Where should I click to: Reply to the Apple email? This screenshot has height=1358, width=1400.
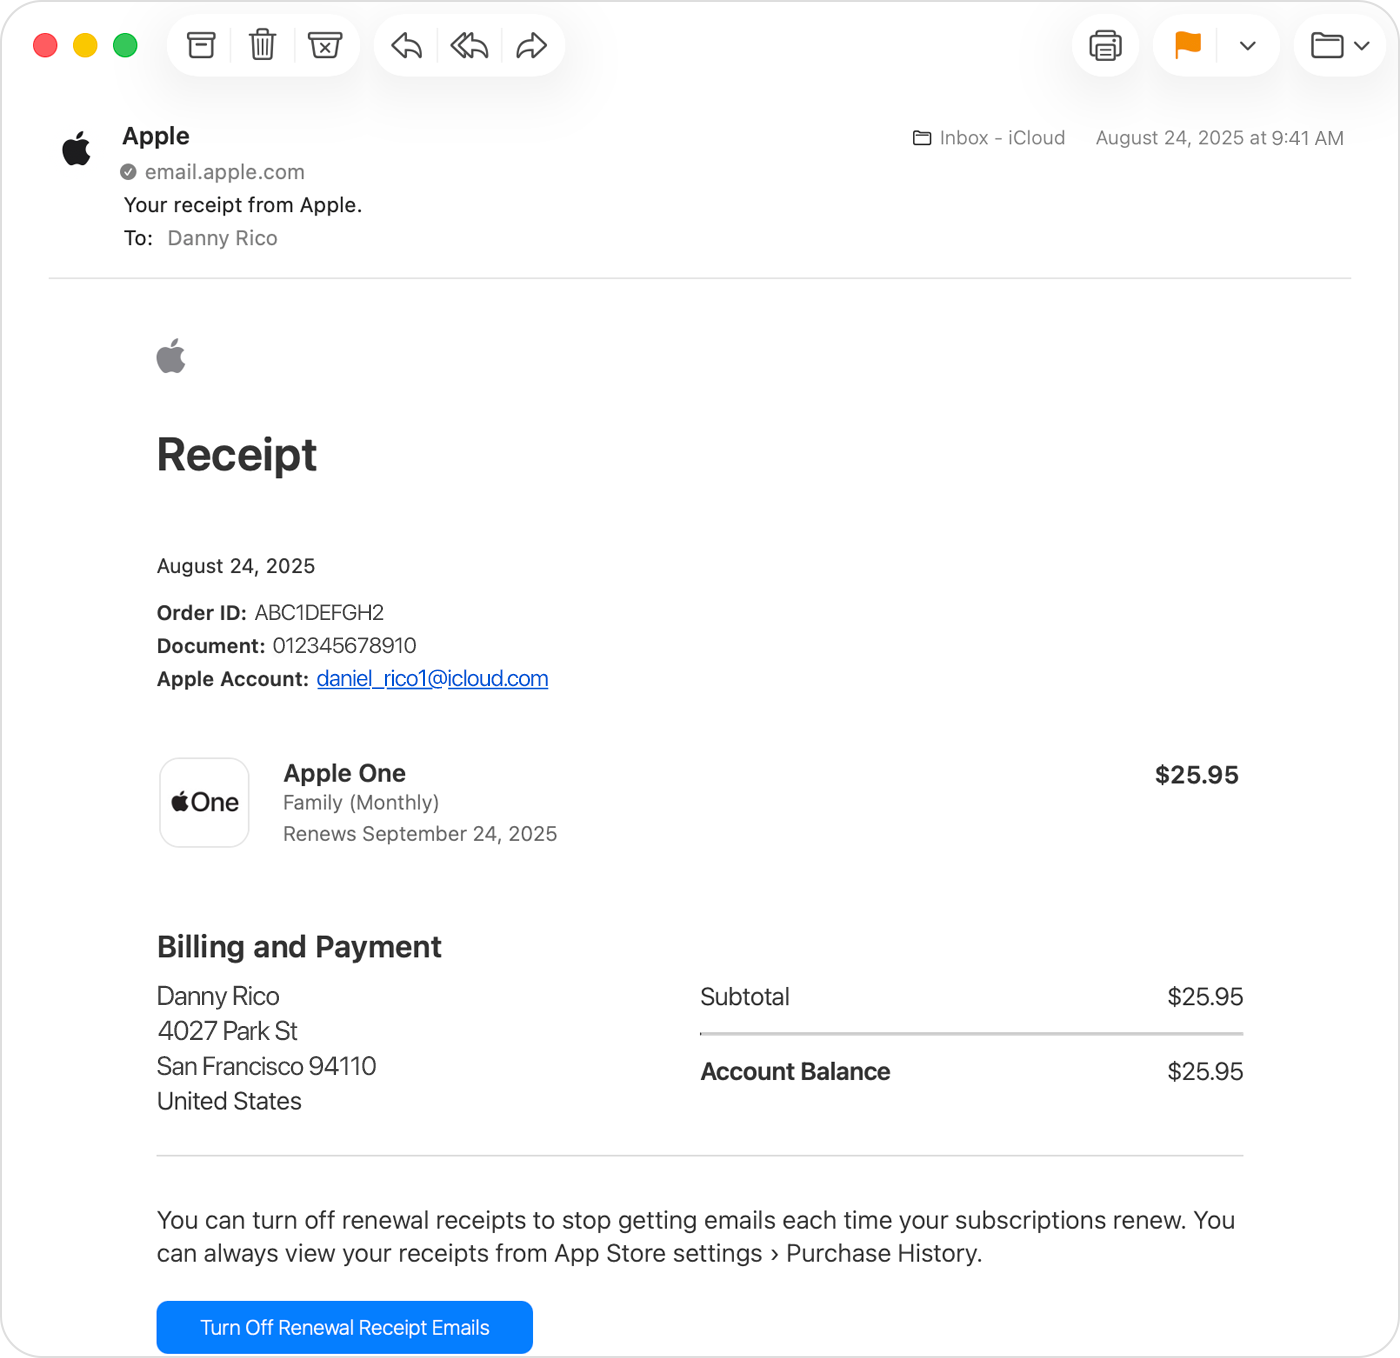point(406,45)
